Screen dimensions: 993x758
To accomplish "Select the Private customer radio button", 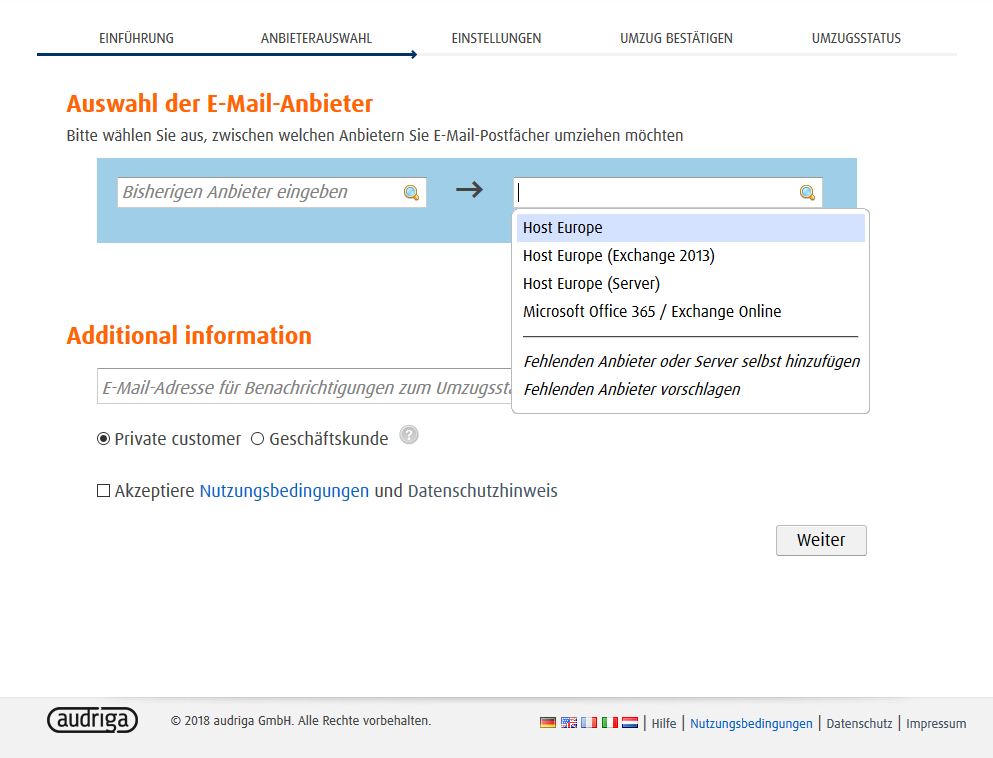I will tap(103, 439).
